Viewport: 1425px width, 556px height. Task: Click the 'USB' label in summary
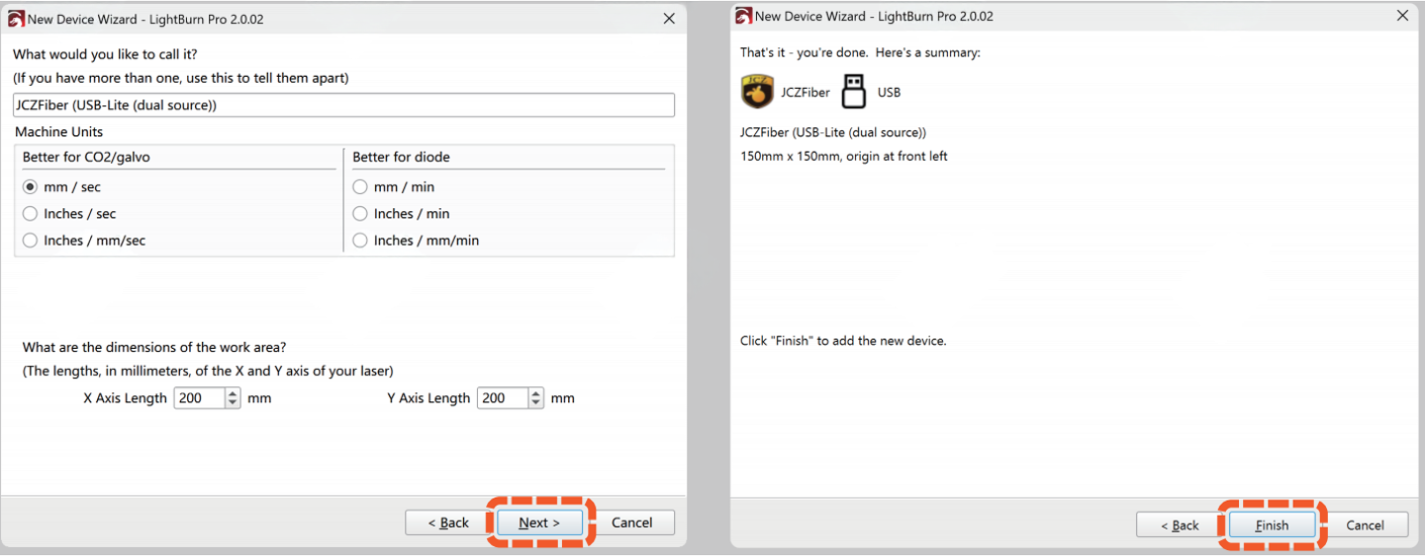tap(889, 92)
